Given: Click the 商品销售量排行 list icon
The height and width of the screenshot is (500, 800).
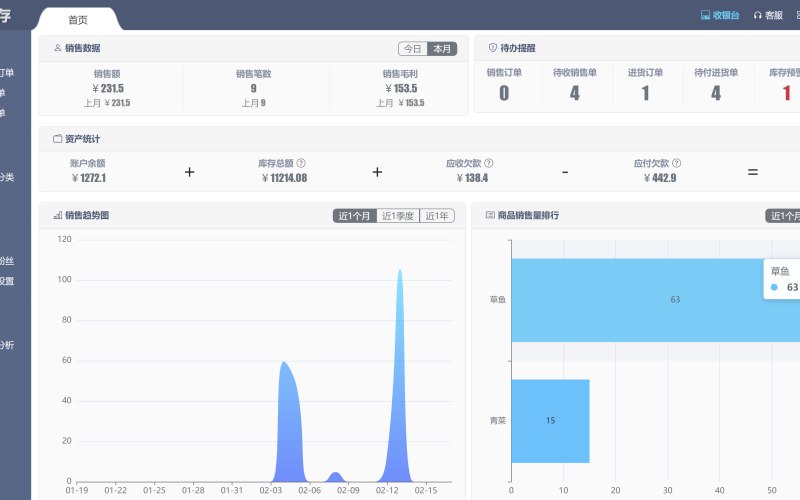Looking at the screenshot, I should [x=490, y=215].
